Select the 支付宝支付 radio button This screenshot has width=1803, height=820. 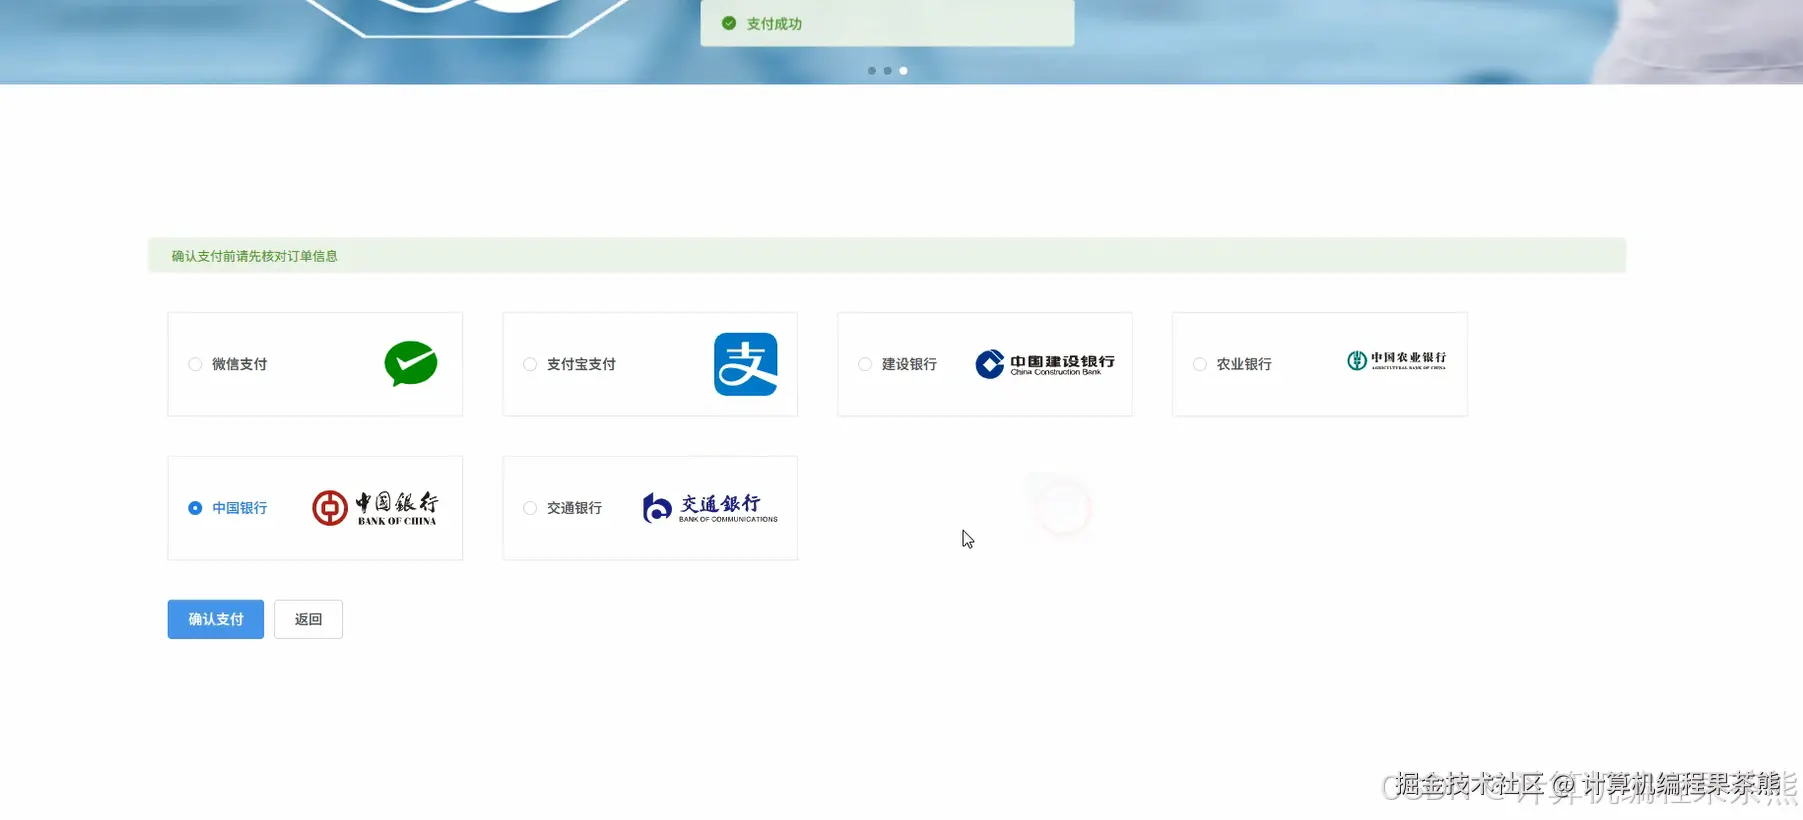pyautogui.click(x=530, y=364)
